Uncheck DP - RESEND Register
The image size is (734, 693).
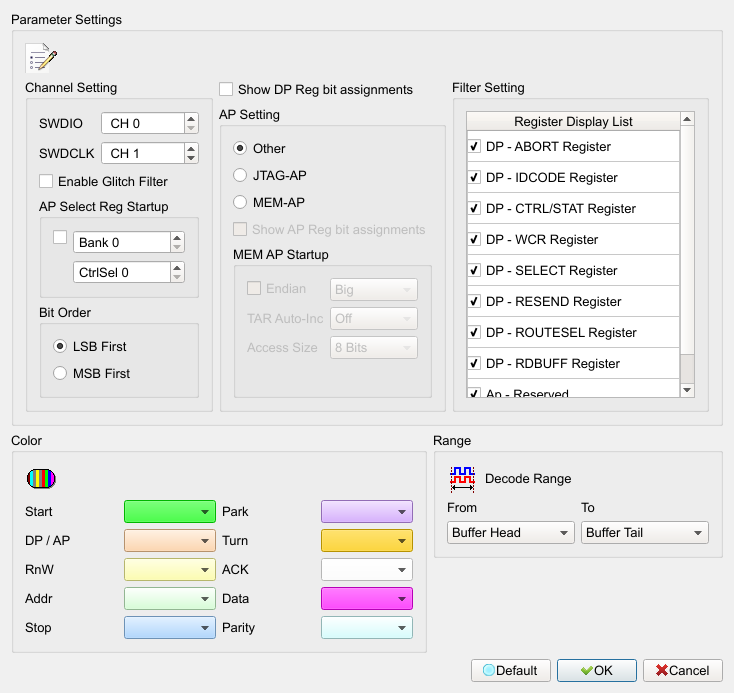(x=474, y=301)
